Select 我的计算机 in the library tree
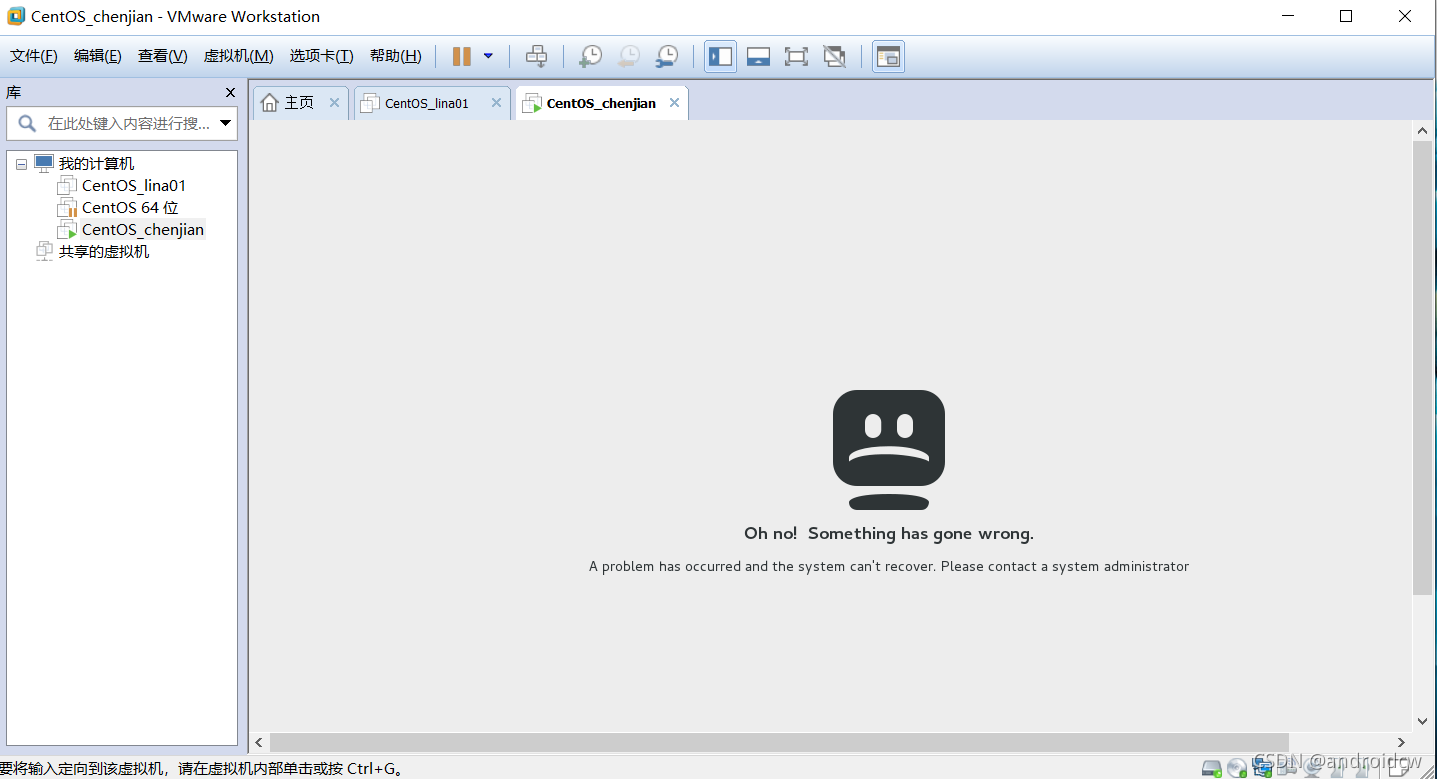Viewport: 1437px width, 779px height. coord(96,164)
